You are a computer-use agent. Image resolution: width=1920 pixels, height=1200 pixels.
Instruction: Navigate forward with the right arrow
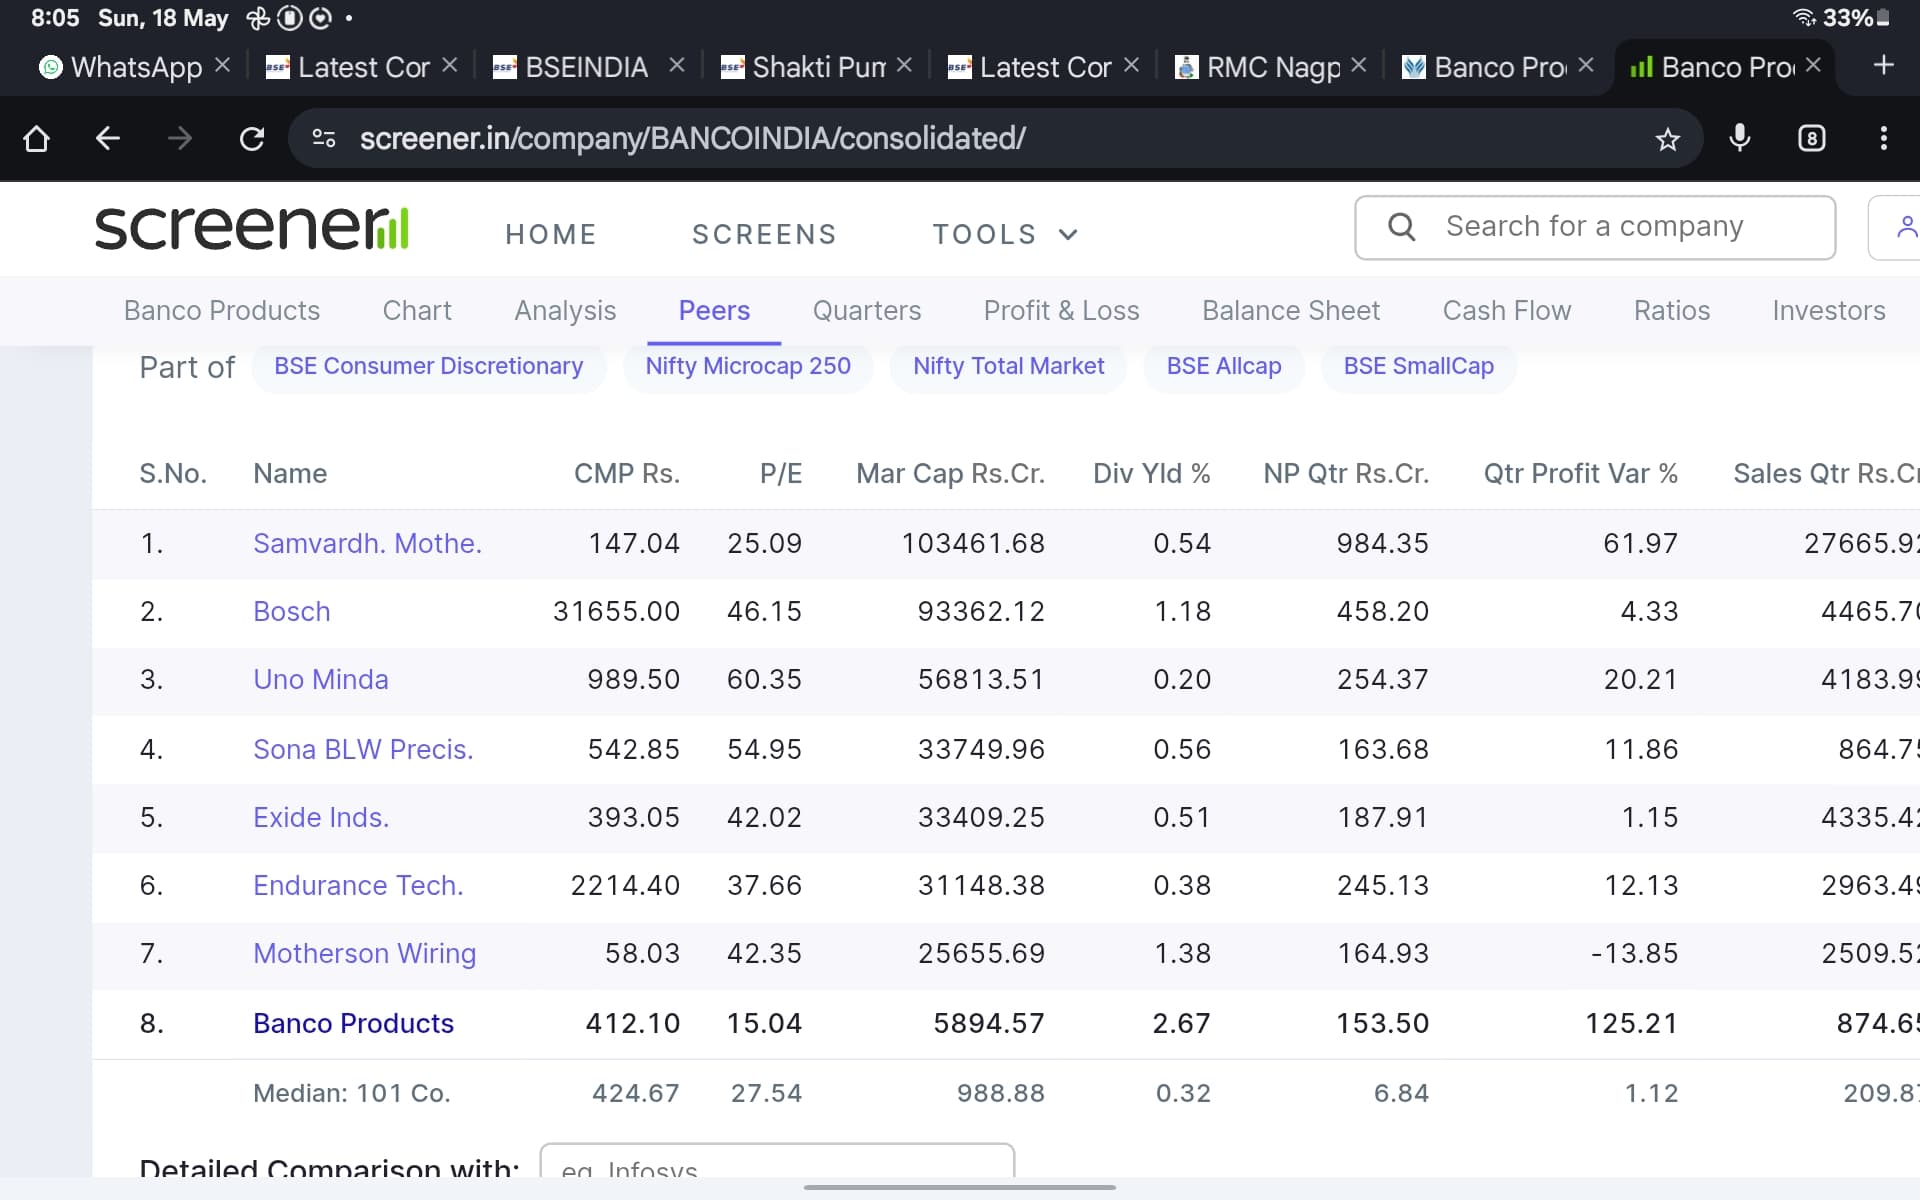[x=180, y=138]
